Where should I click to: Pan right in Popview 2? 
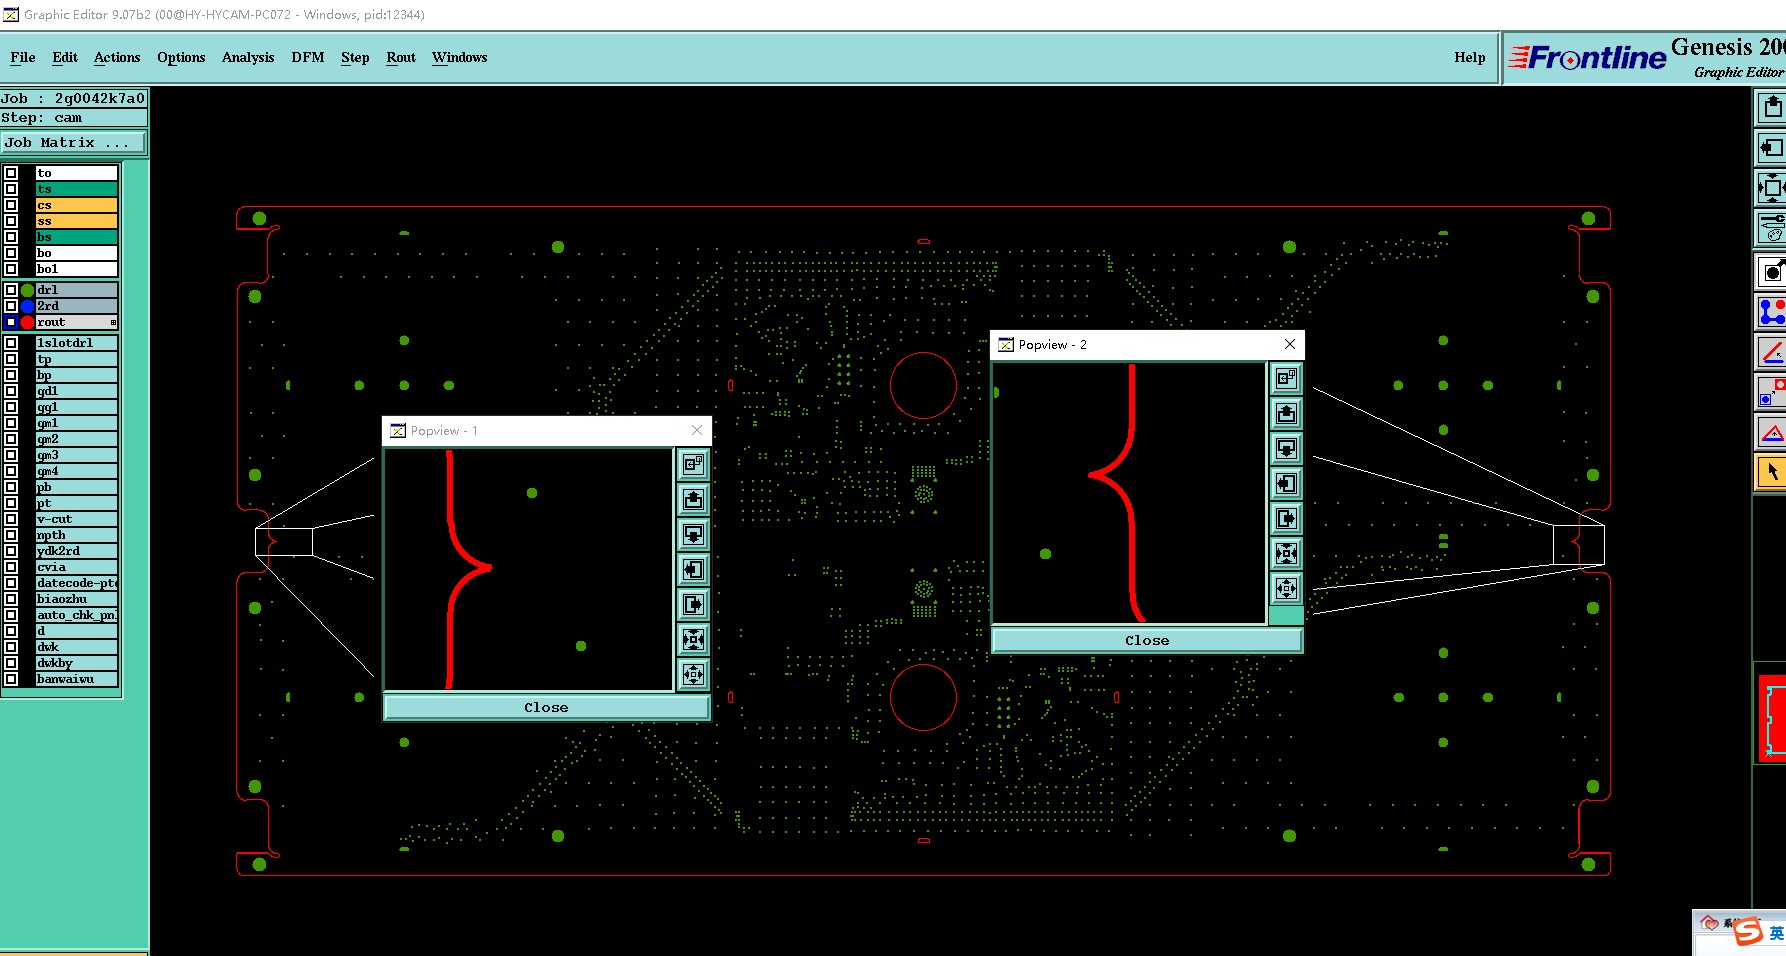click(1286, 518)
